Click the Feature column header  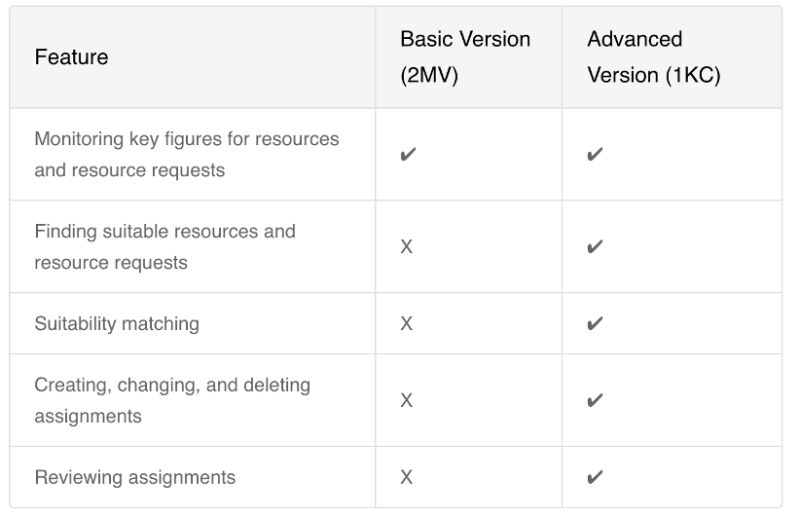click(71, 58)
